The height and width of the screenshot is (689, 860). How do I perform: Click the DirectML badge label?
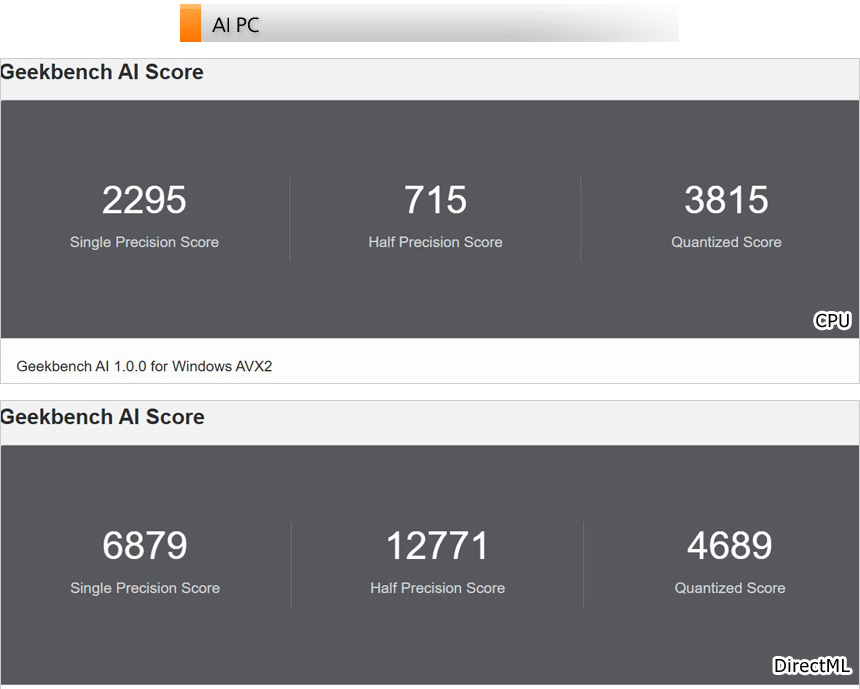coord(812,666)
